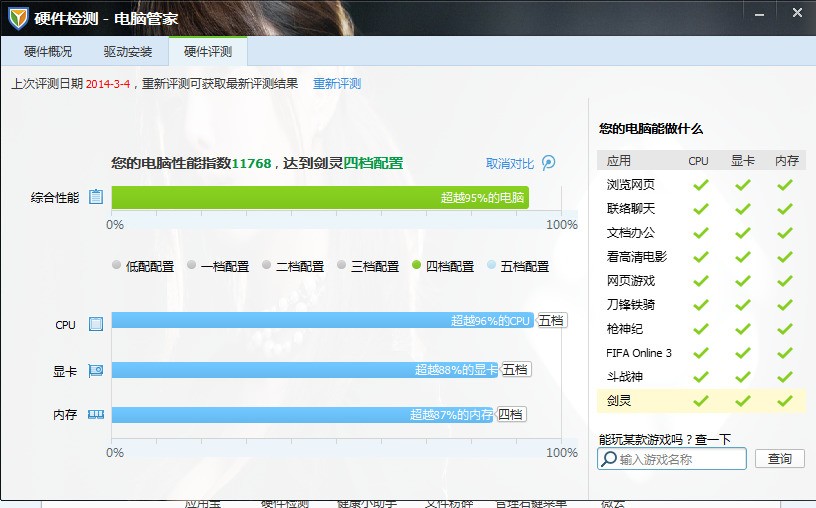This screenshot has width=816, height=508.
Task: Select the 联络聊天 row
Action: click(701, 209)
